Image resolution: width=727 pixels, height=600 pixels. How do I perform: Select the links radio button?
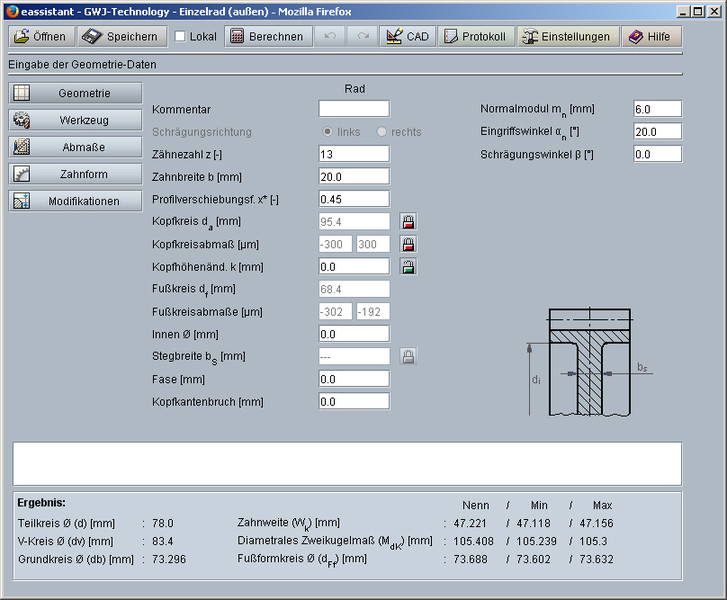(x=327, y=132)
